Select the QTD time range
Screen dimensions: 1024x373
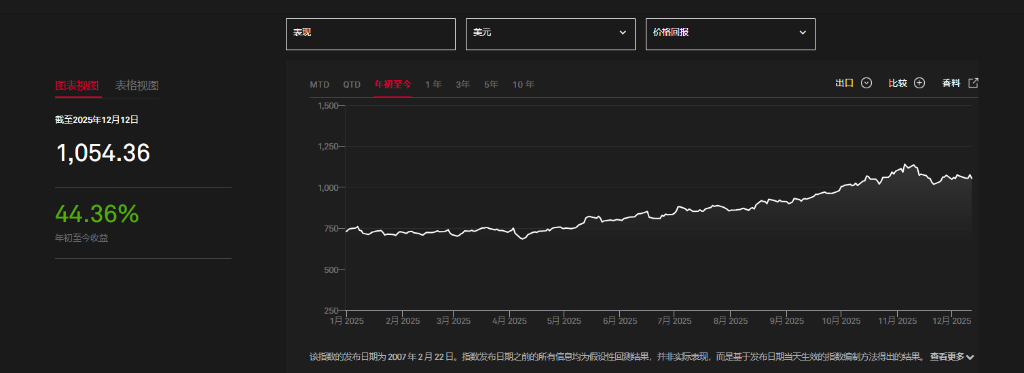351,85
